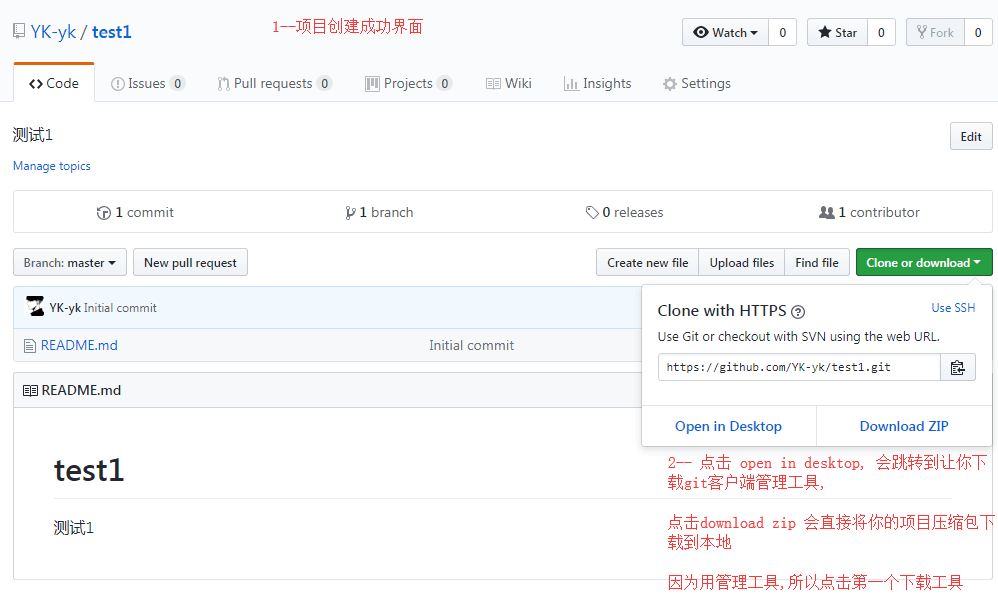
Task: Open the YK-yk author link in the commit row
Action: [65, 308]
